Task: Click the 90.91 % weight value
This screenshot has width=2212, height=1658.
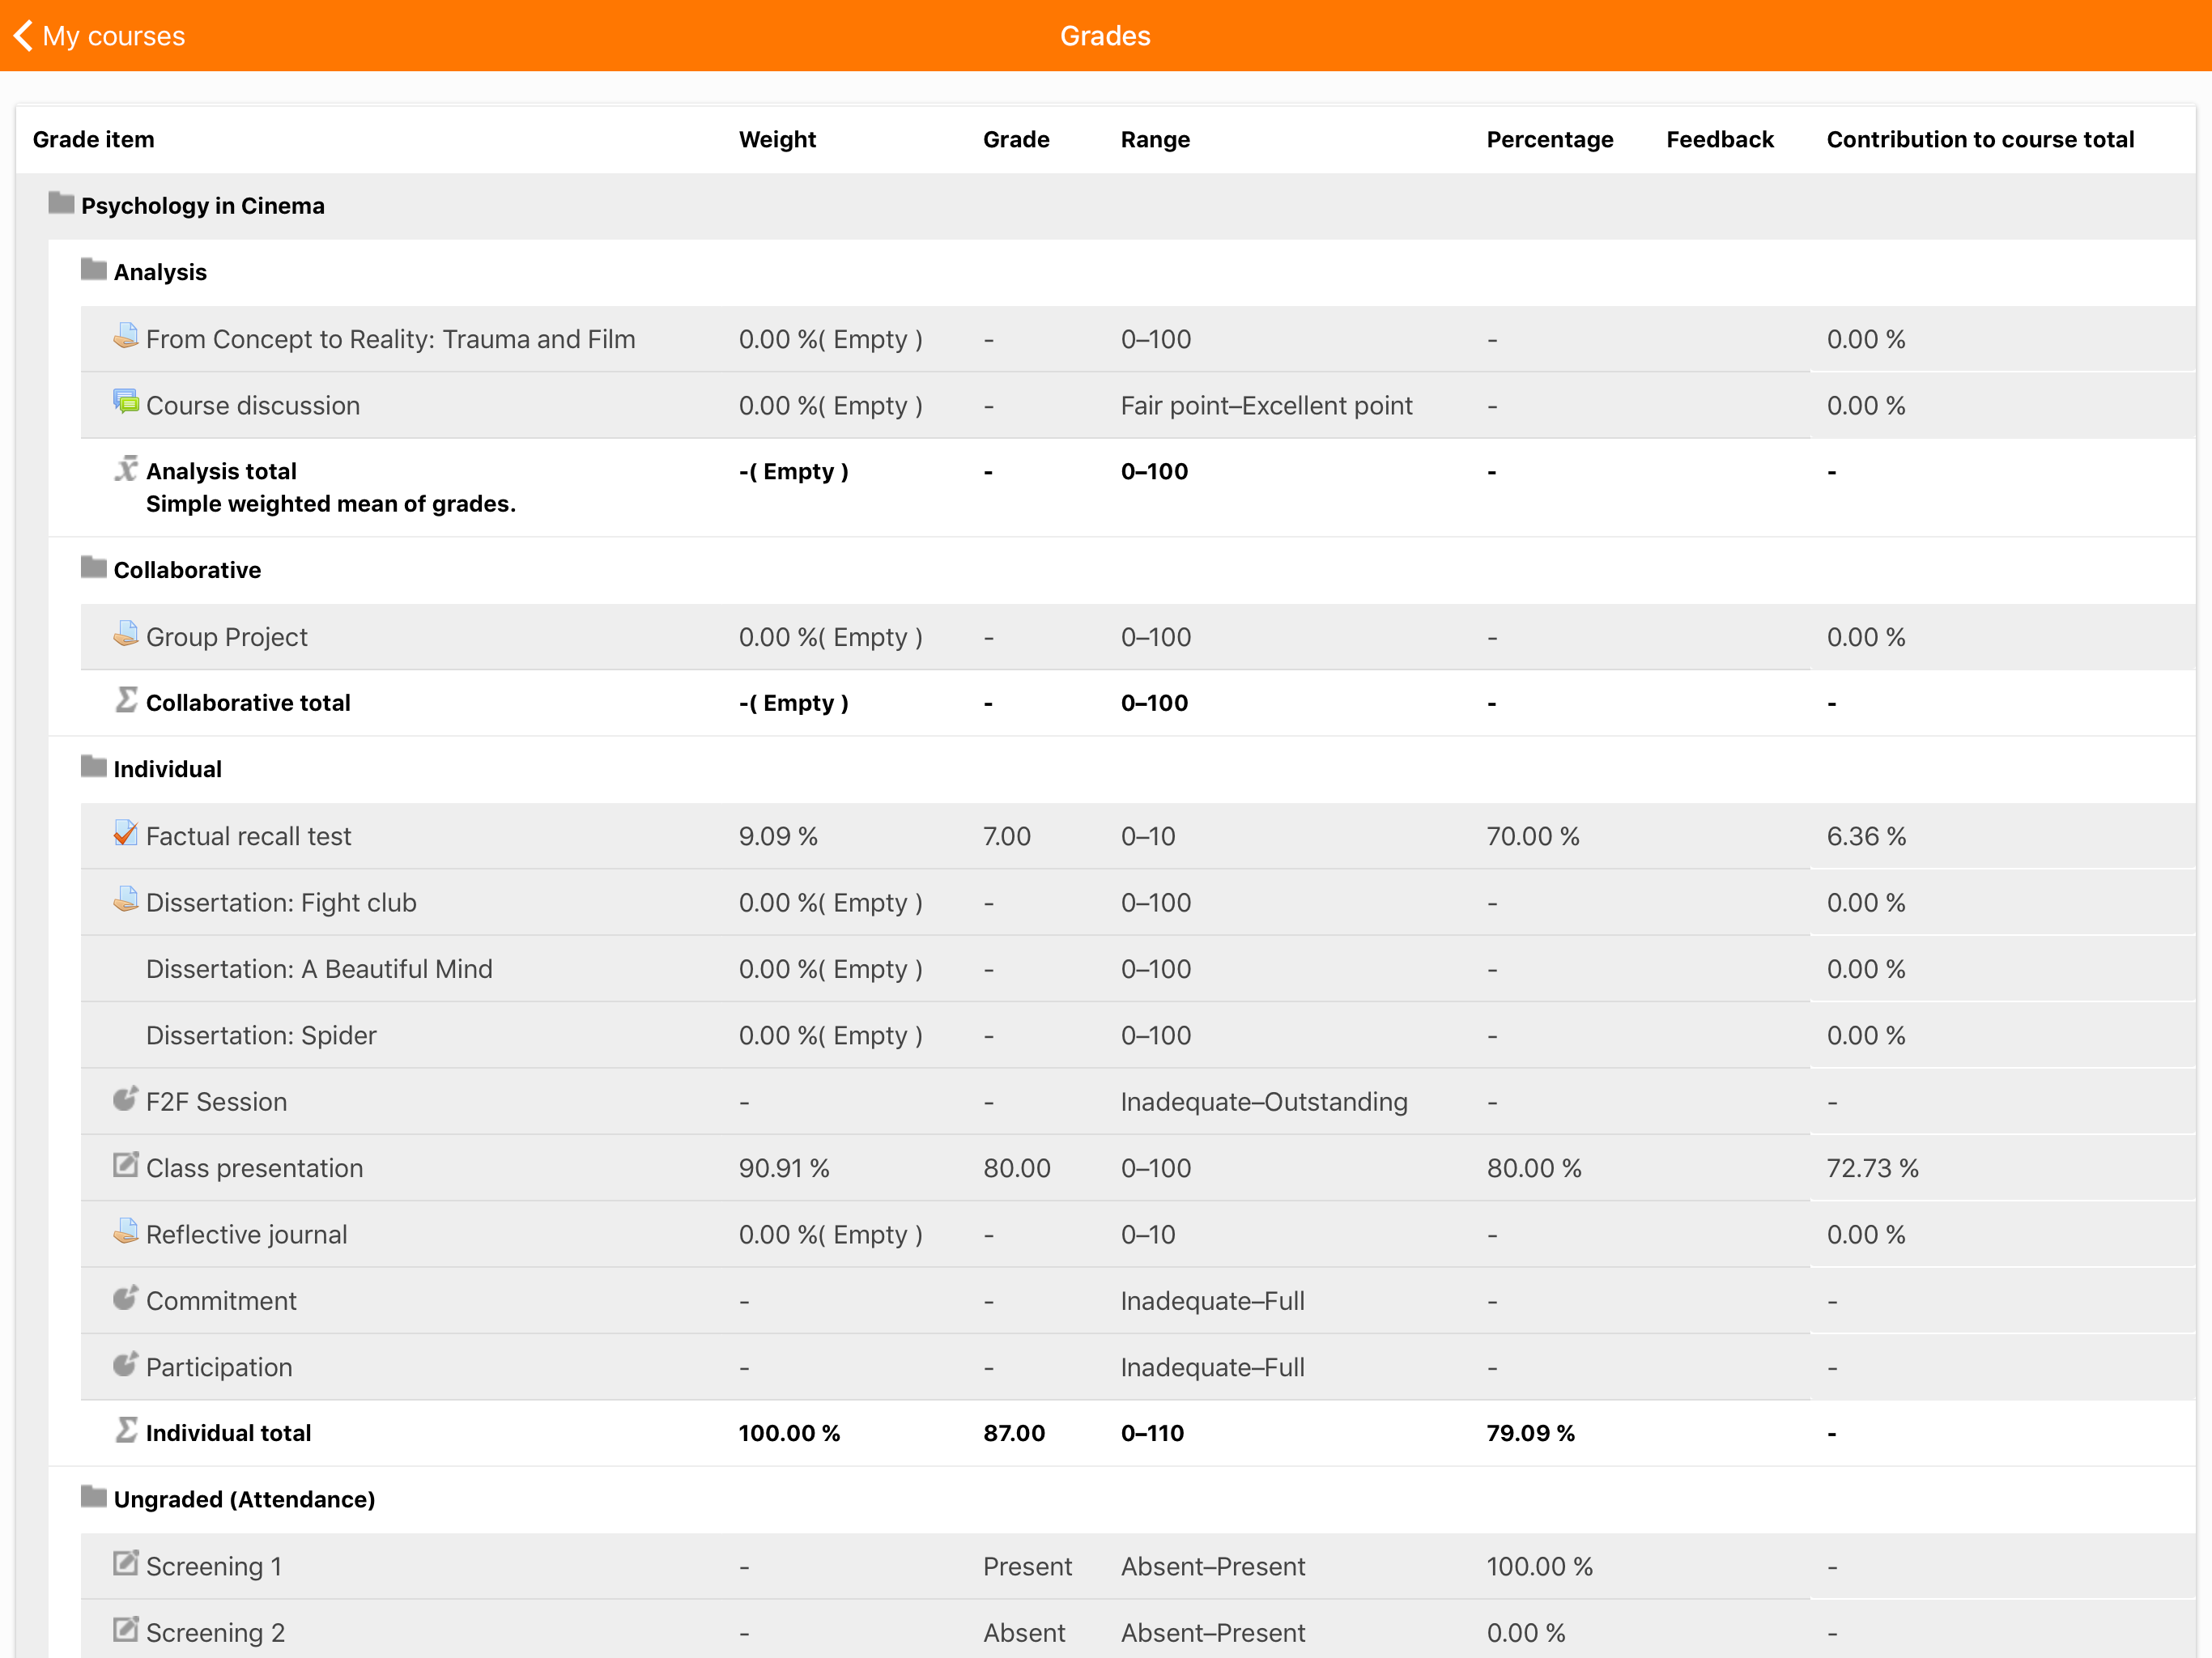Action: (x=784, y=1168)
